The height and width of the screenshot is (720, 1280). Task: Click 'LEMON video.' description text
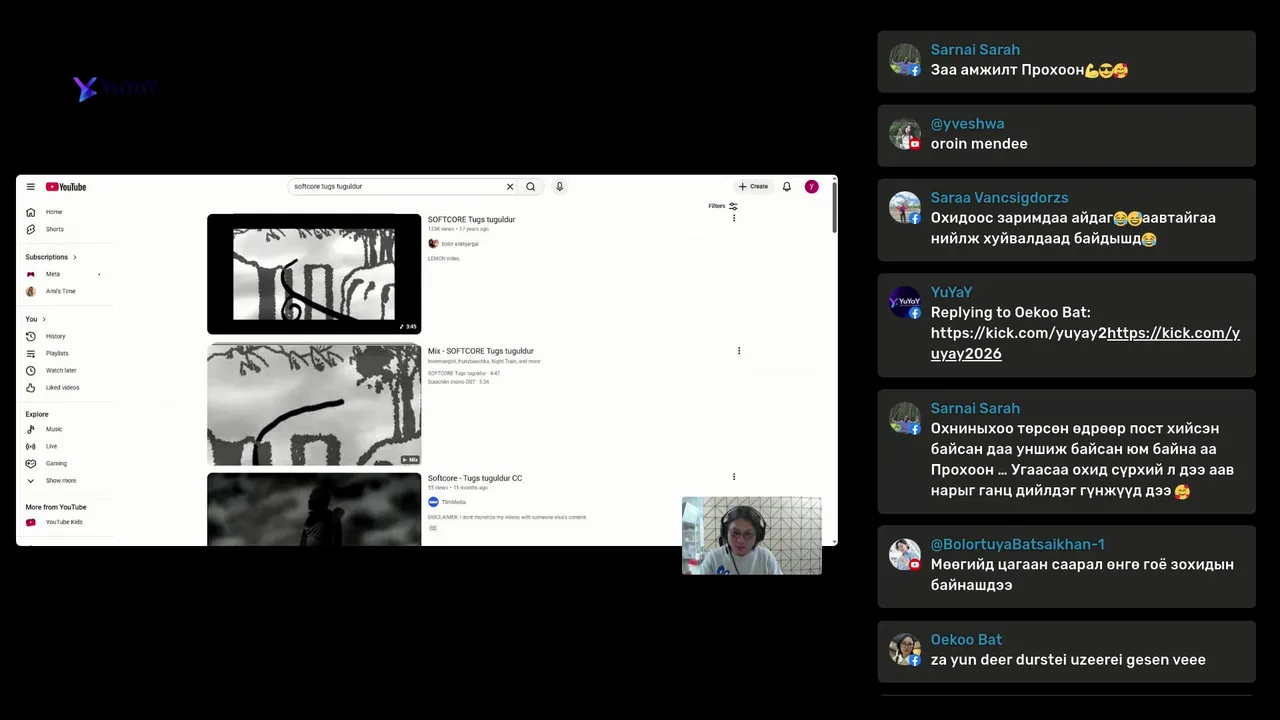444,259
